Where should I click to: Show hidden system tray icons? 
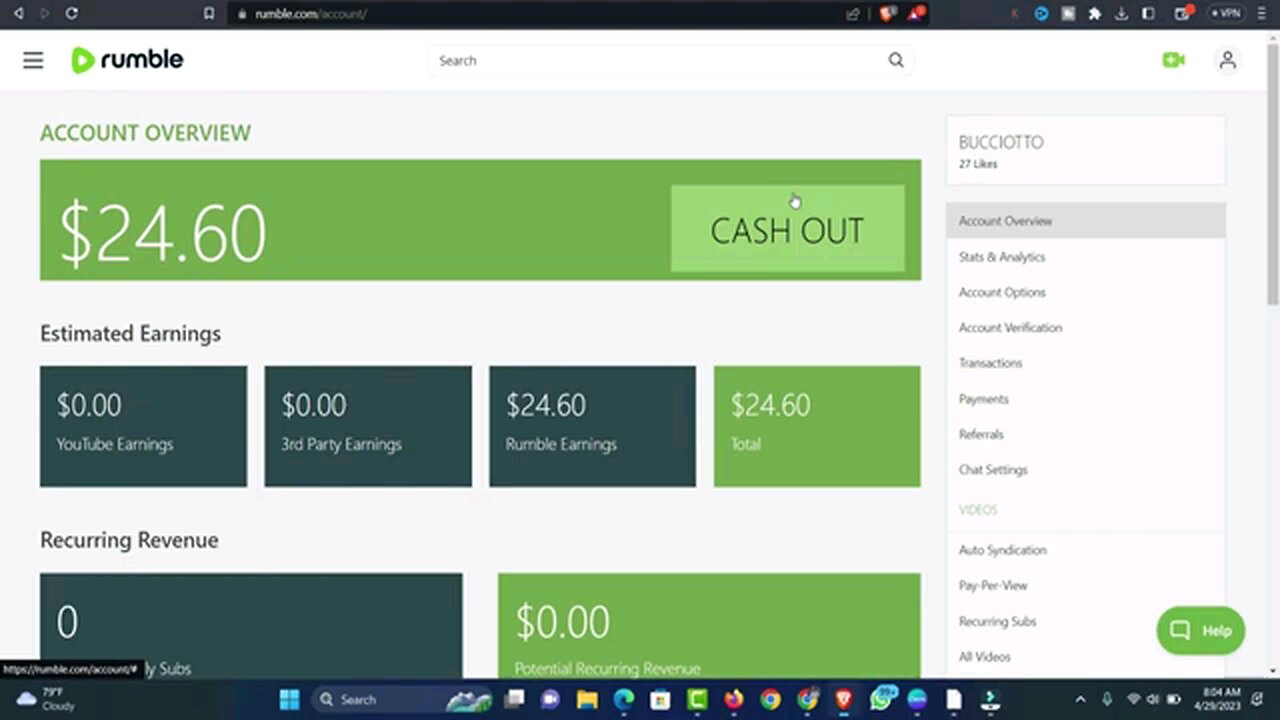pyautogui.click(x=1080, y=699)
